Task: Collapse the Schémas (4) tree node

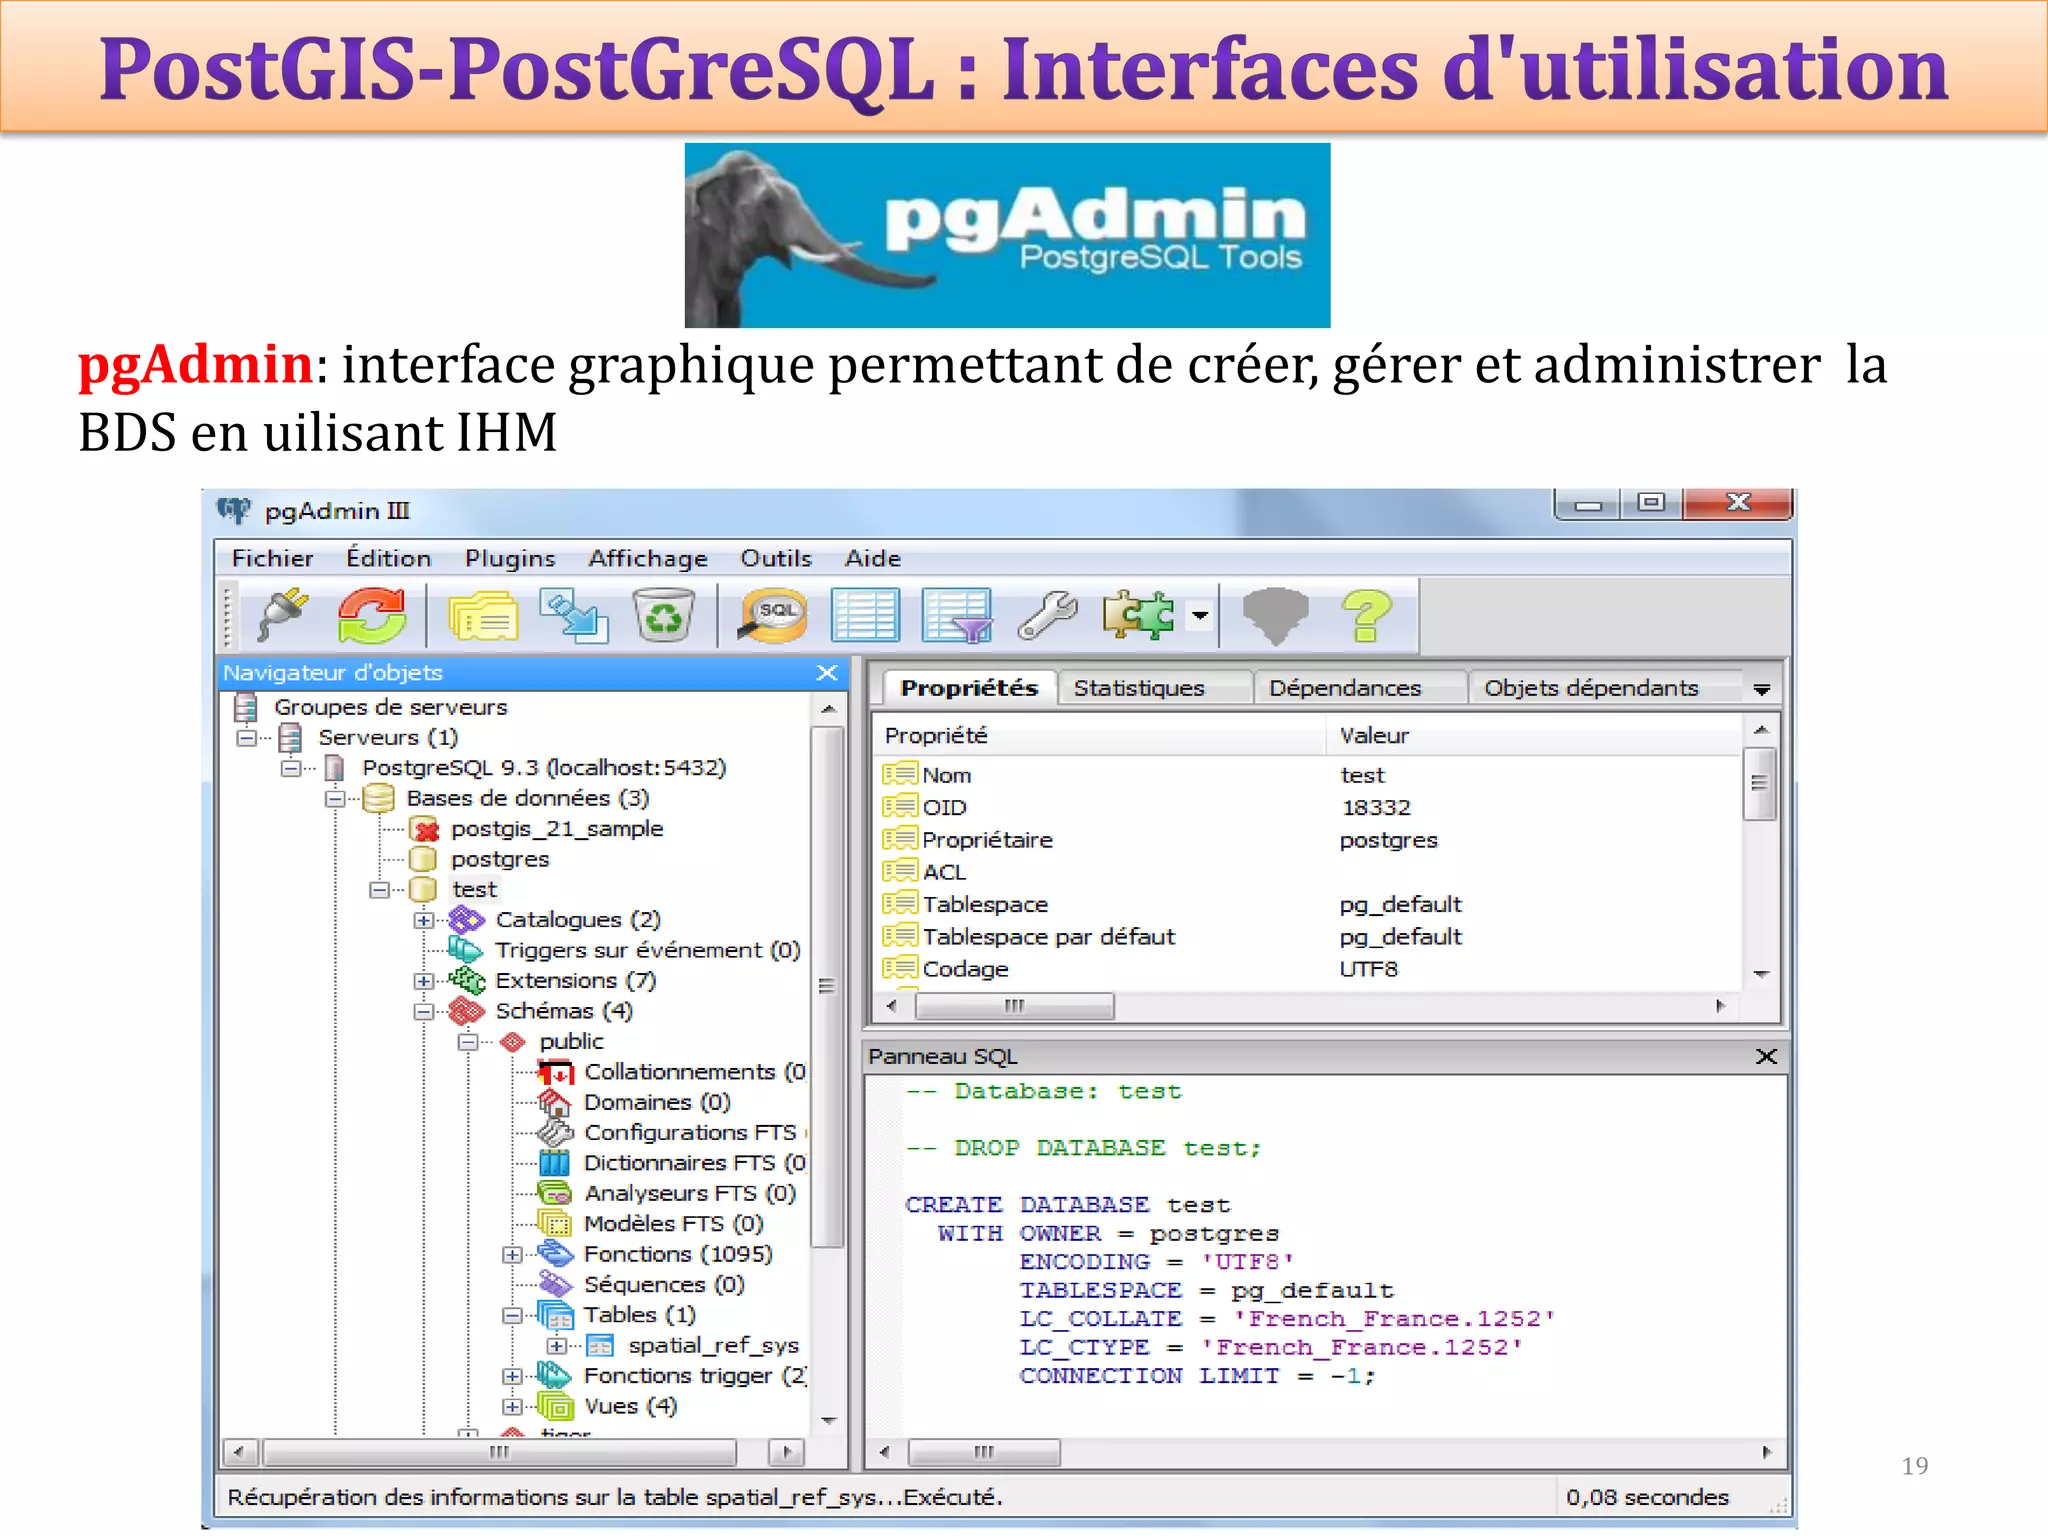Action: click(x=424, y=1011)
